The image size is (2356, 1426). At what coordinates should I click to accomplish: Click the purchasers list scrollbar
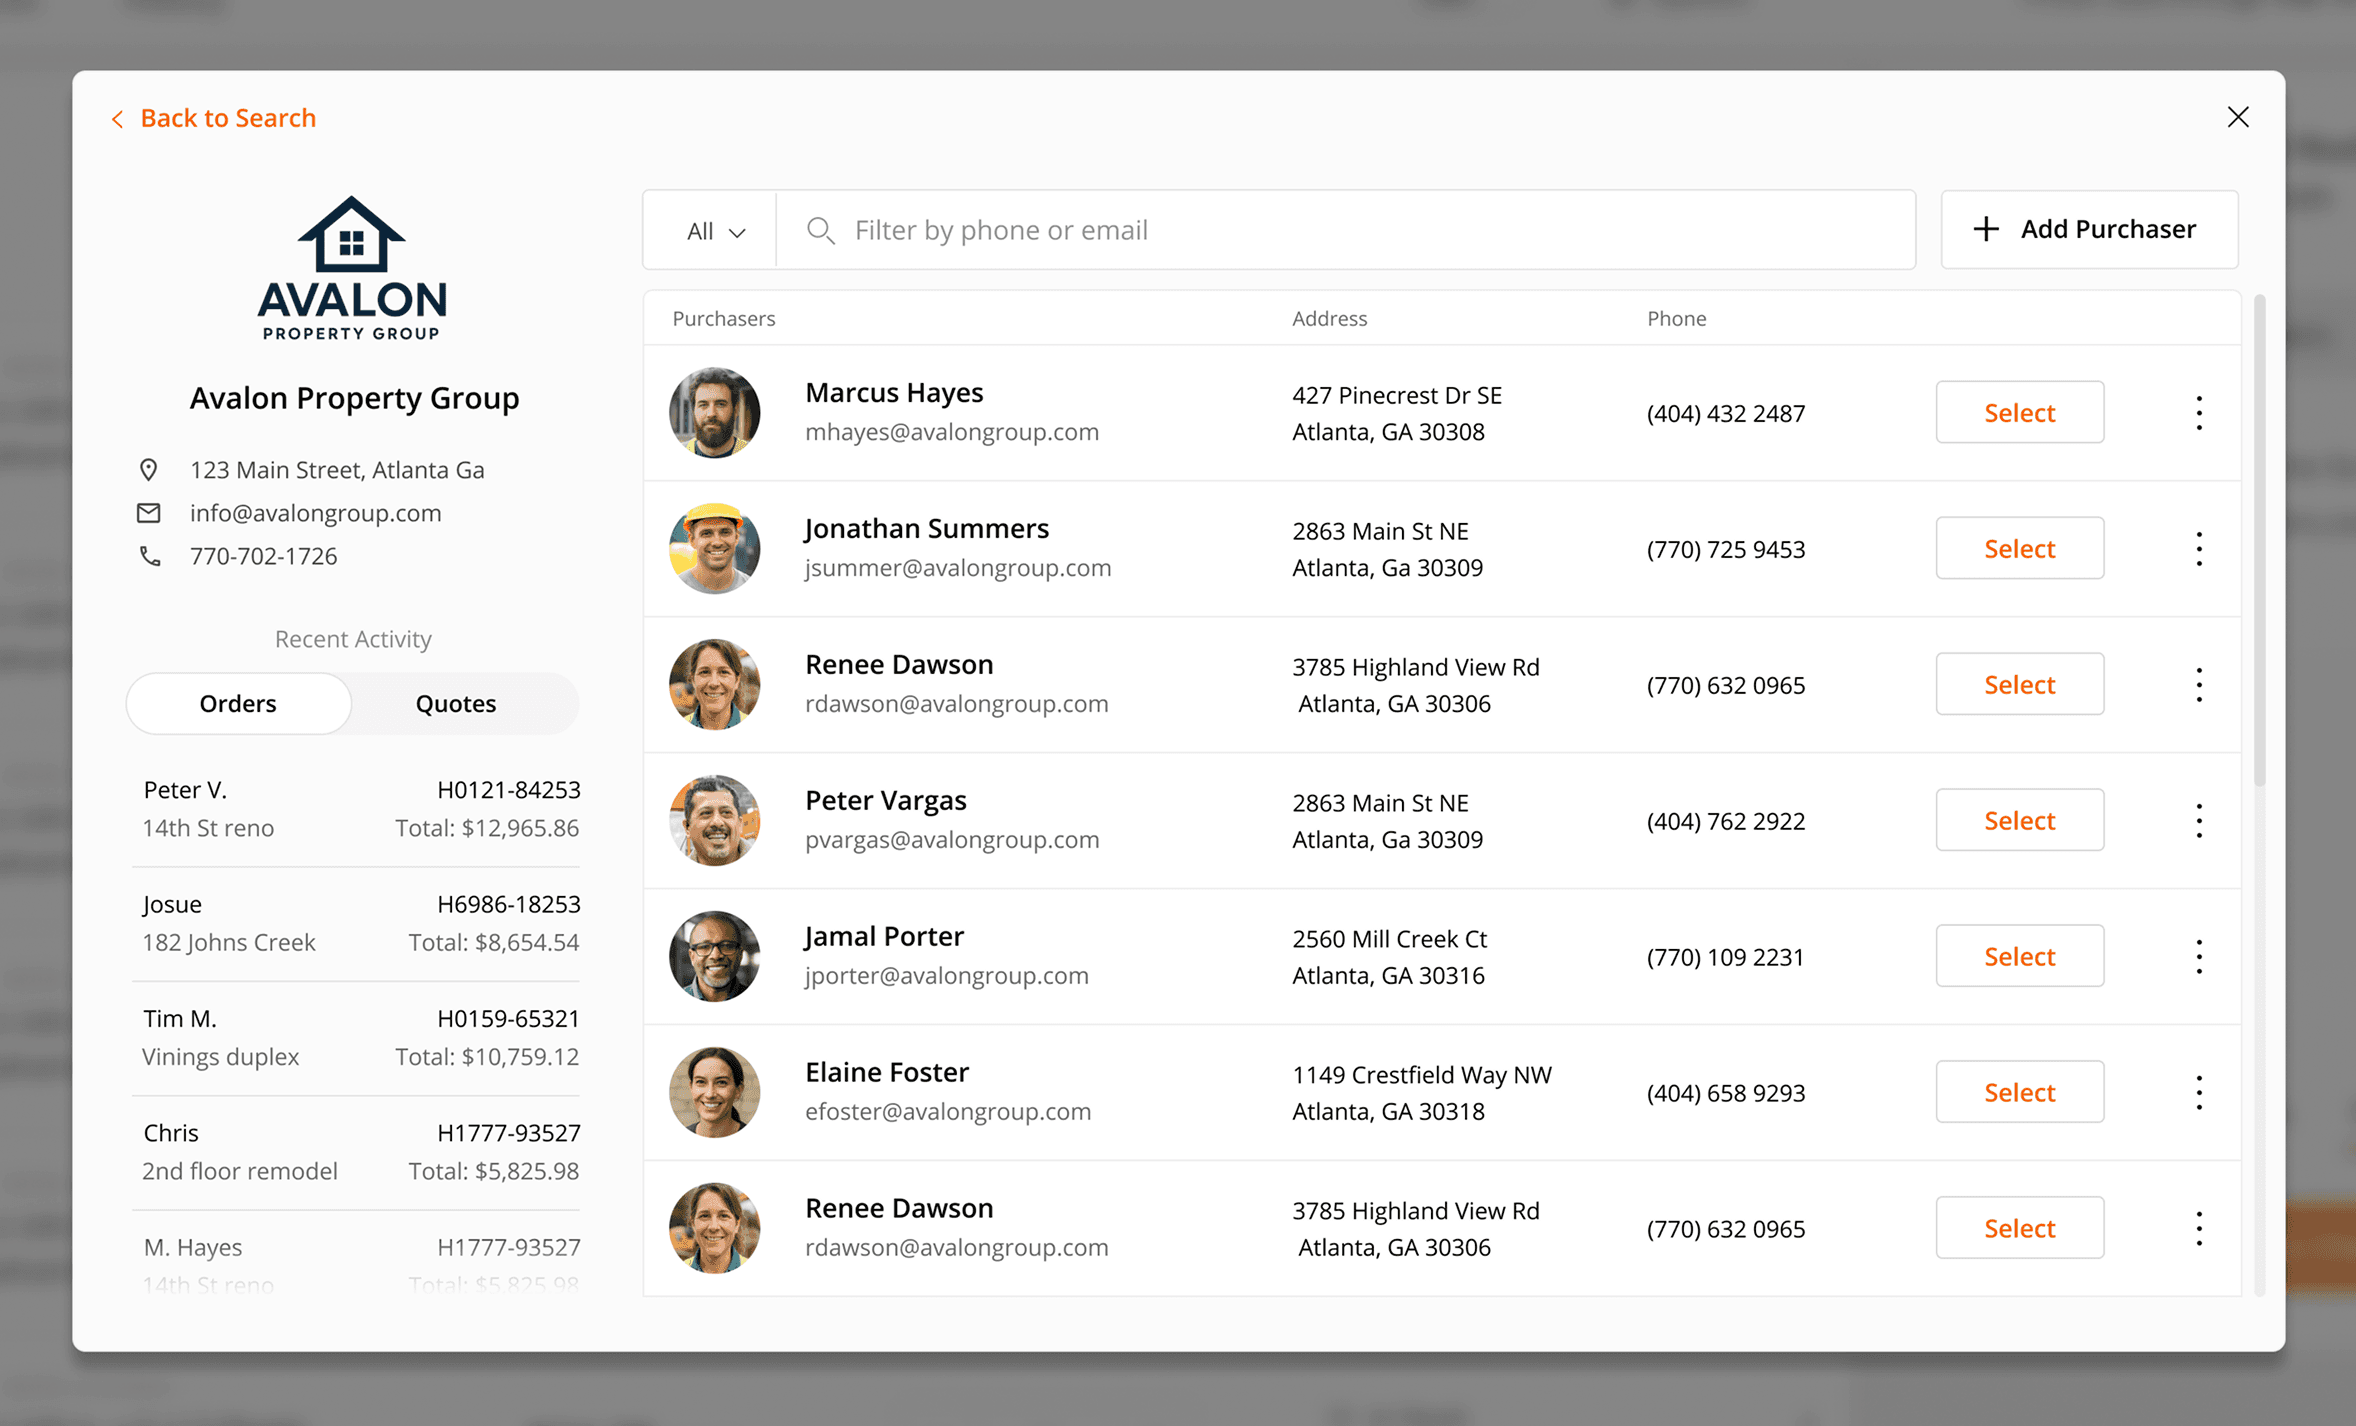pos(2259,540)
